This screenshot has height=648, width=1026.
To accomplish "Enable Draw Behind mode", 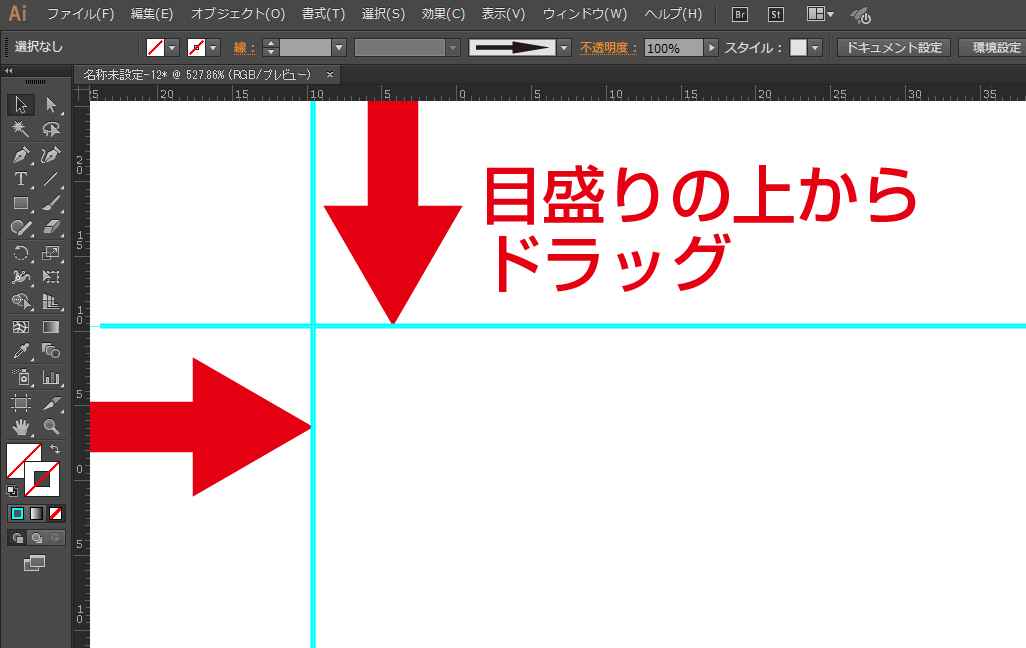I will [x=37, y=538].
